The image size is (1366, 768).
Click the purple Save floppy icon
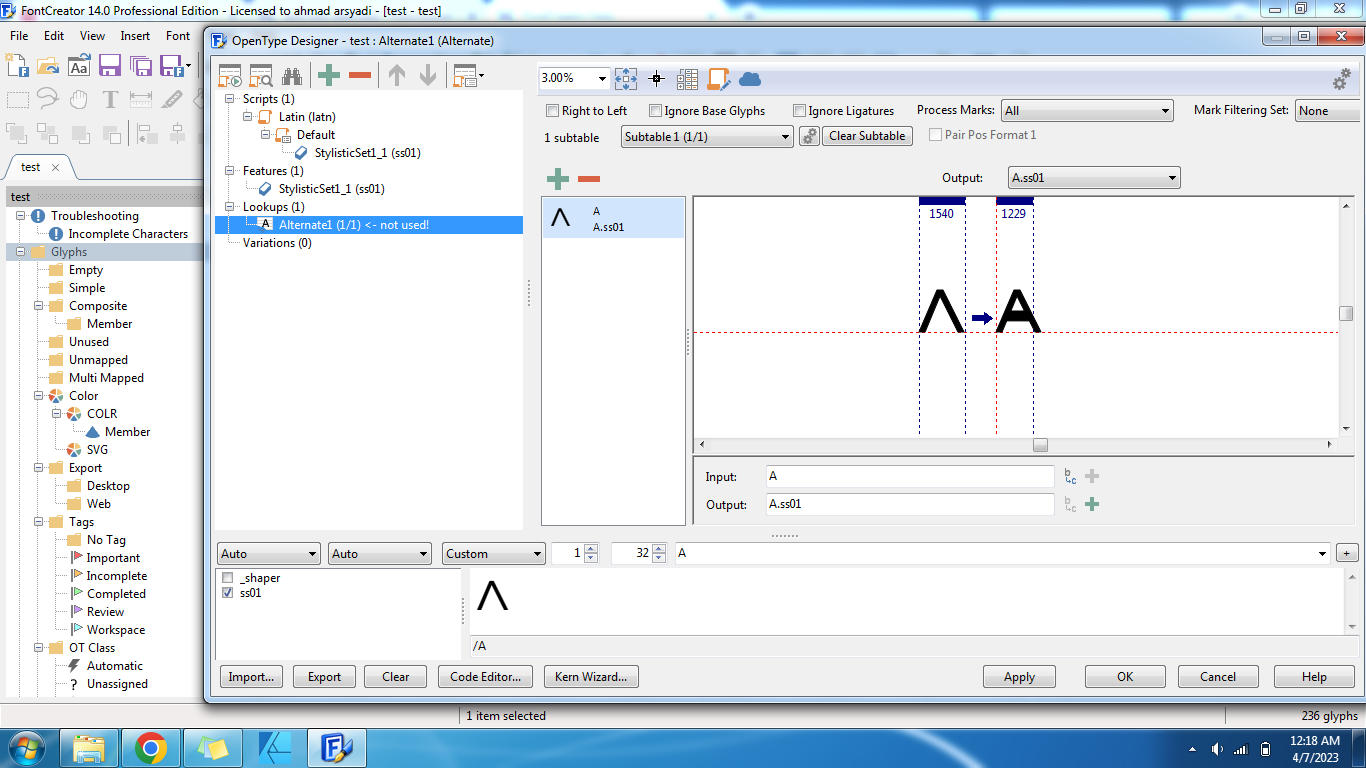tap(110, 66)
